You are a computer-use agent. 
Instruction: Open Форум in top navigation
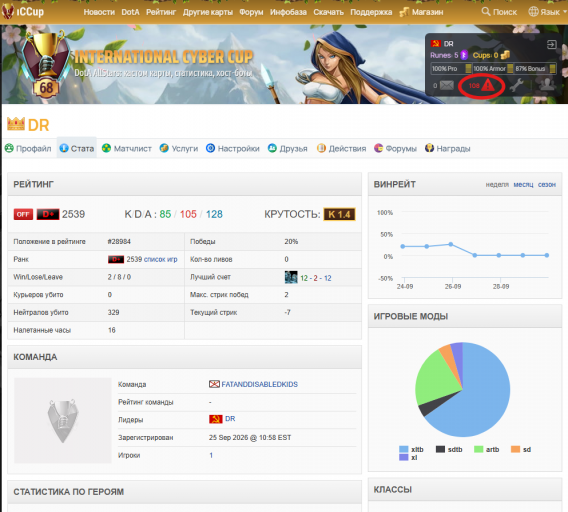(x=251, y=12)
